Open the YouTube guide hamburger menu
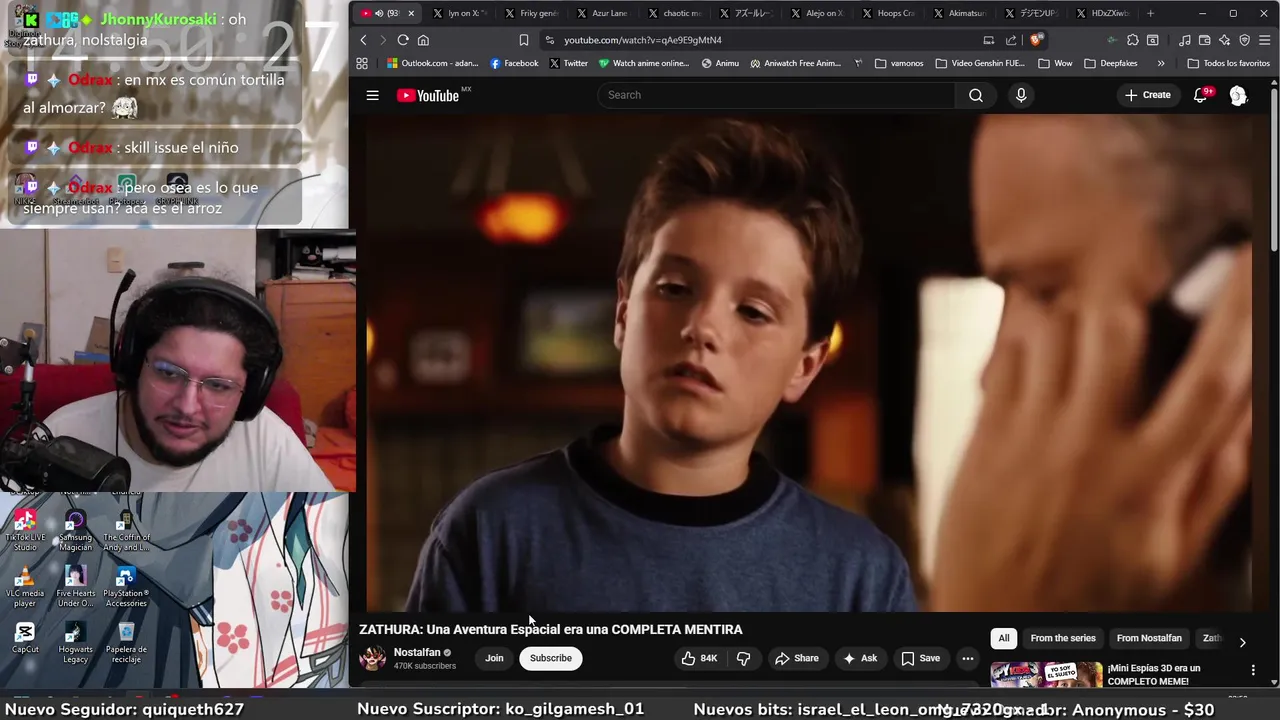The width and height of the screenshot is (1280, 720). [x=372, y=95]
